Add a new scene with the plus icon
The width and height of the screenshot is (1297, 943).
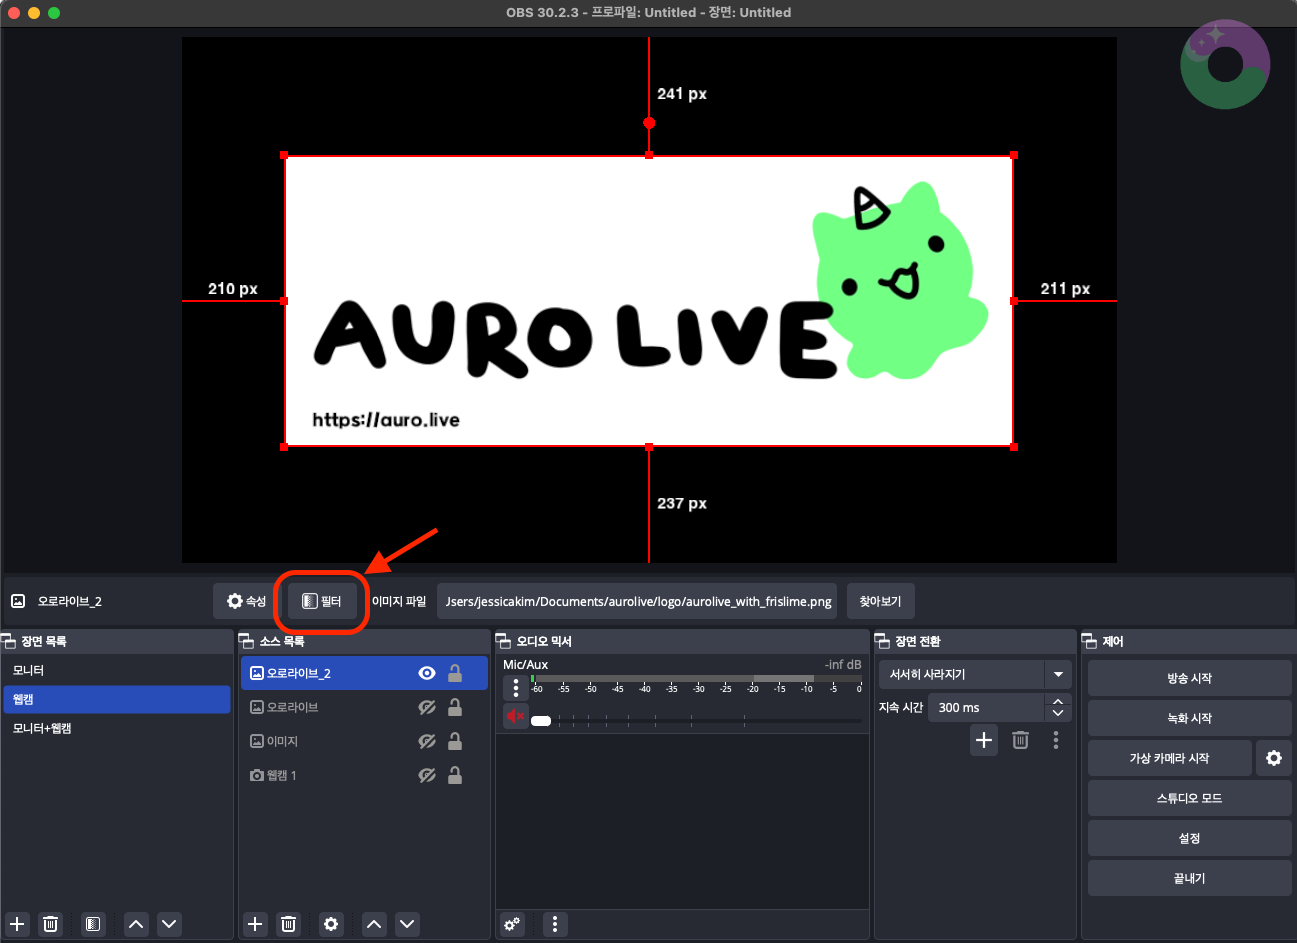coord(17,924)
